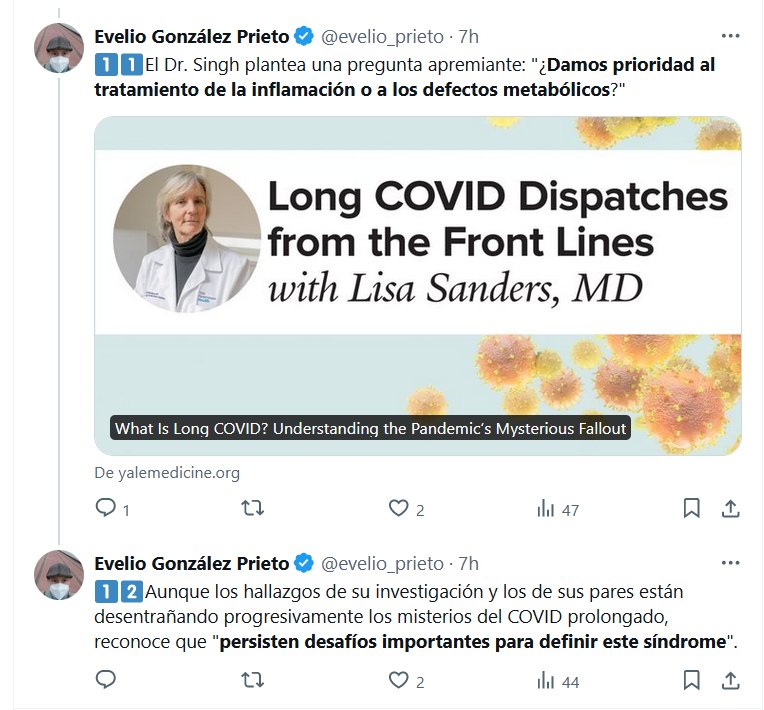Screen dimensions: 764x710
Task: Like the second tweet about COVID prolongado
Action: (x=399, y=681)
